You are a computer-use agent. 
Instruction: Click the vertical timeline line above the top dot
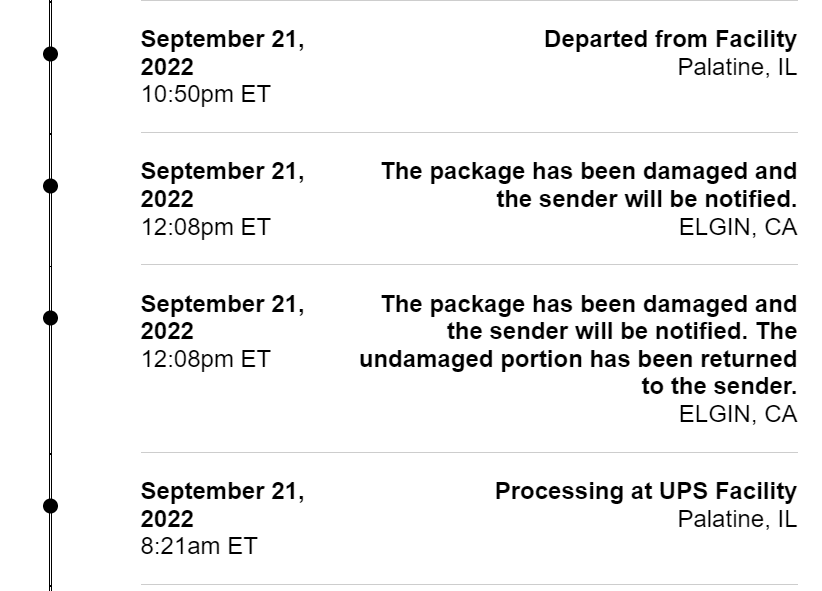point(50,20)
